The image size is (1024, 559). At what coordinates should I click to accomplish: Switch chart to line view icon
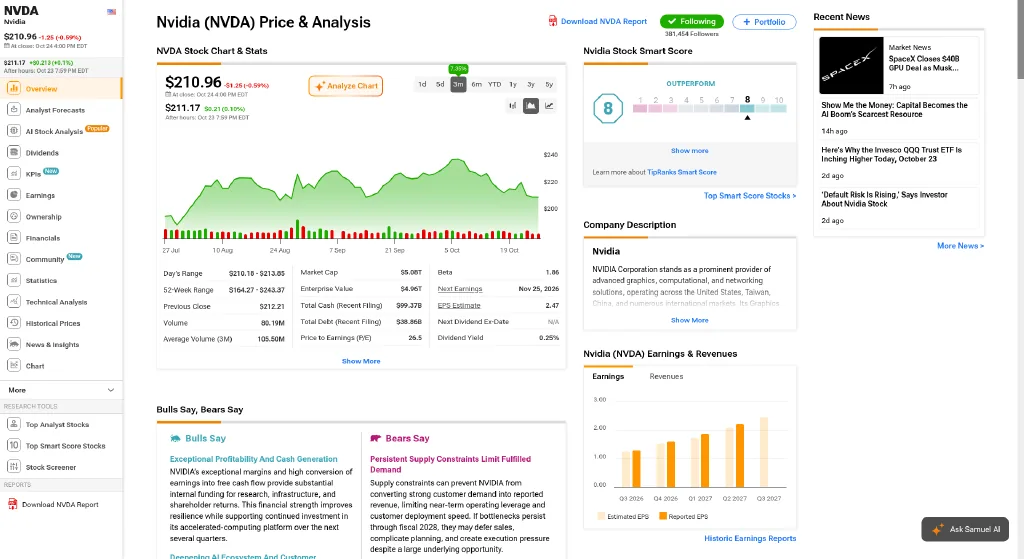549,106
